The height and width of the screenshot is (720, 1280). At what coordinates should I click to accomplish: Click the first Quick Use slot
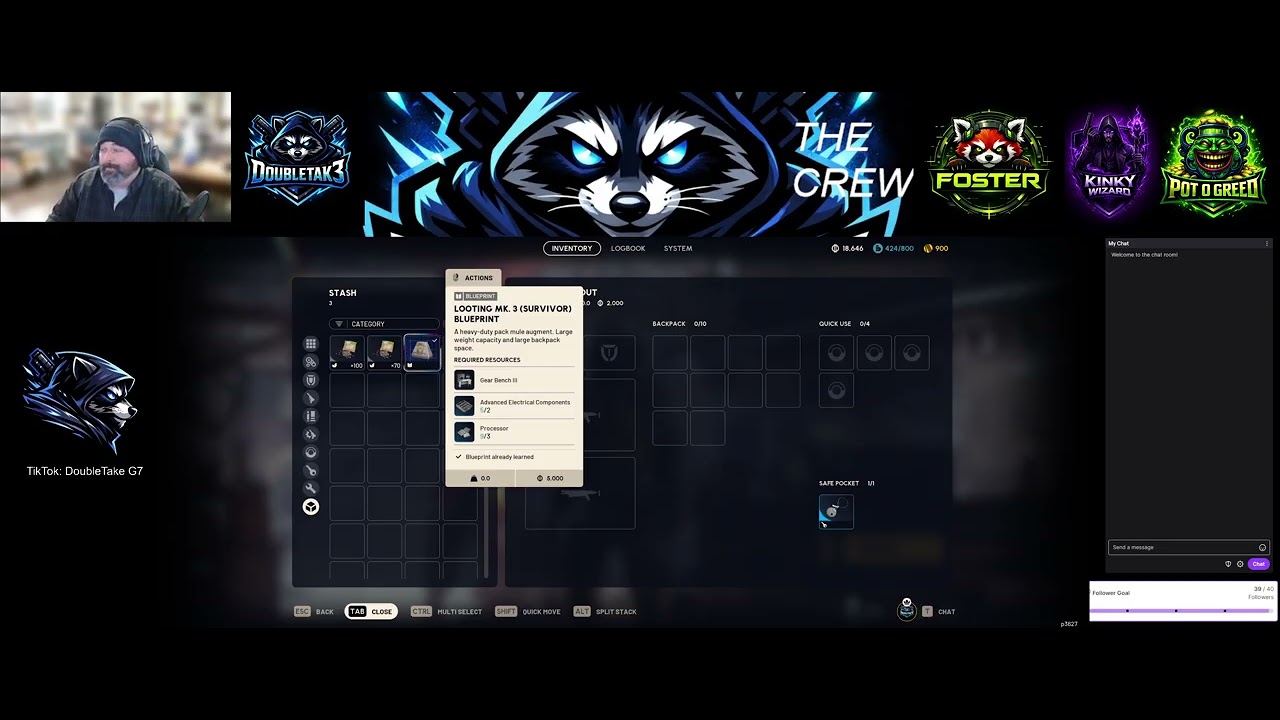coord(836,353)
